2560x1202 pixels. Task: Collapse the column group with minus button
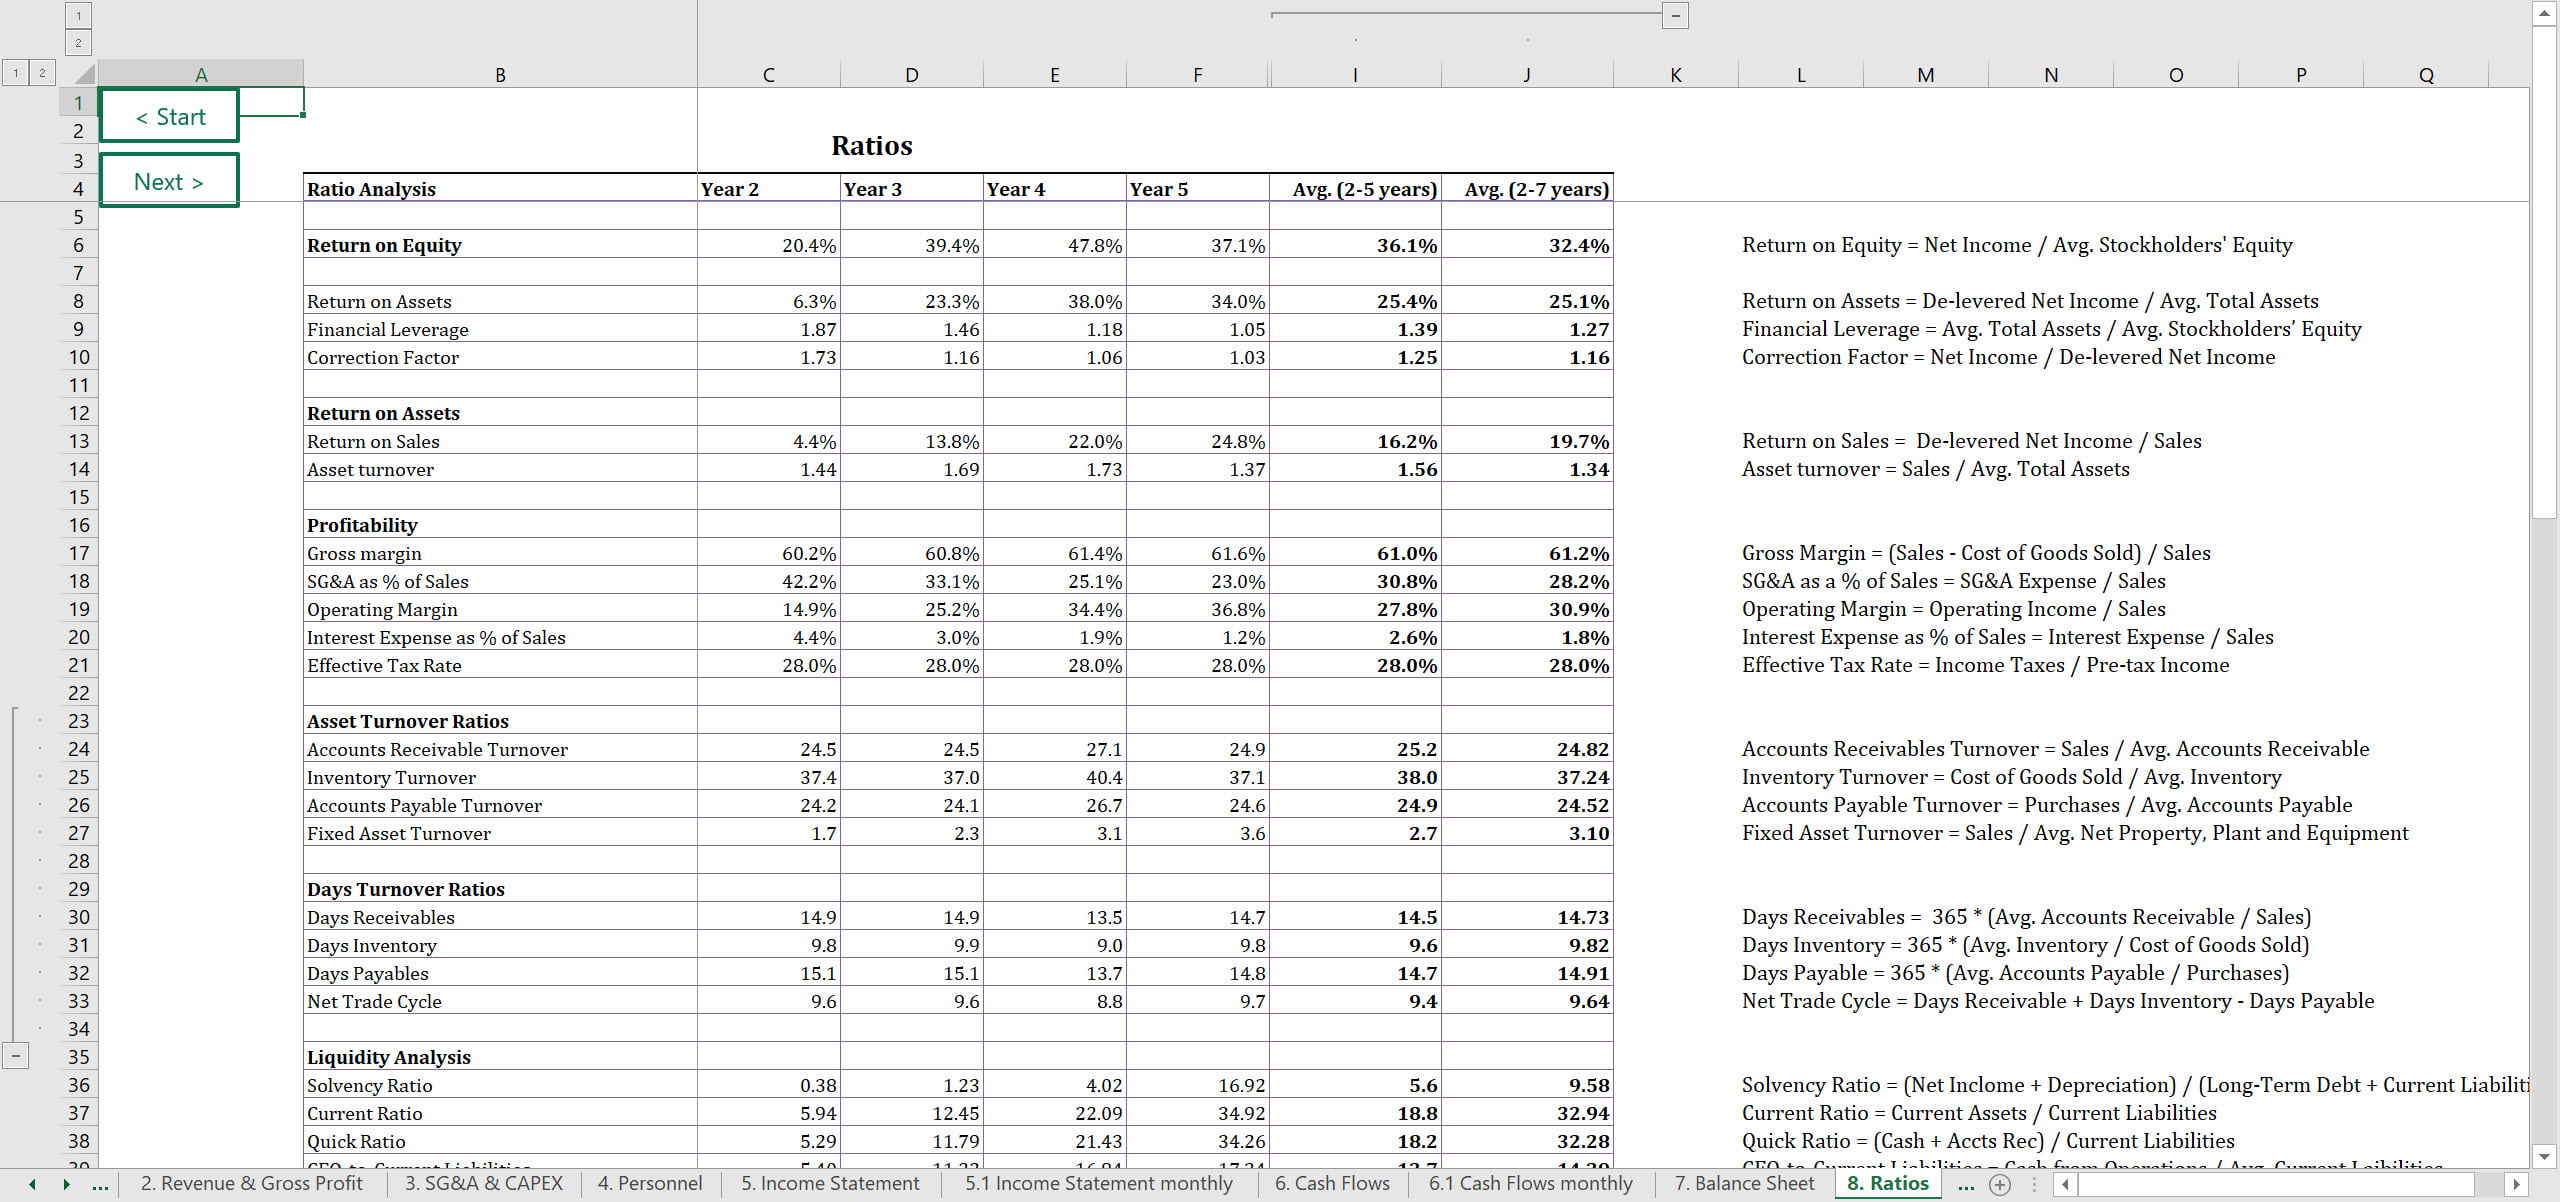[1676, 15]
